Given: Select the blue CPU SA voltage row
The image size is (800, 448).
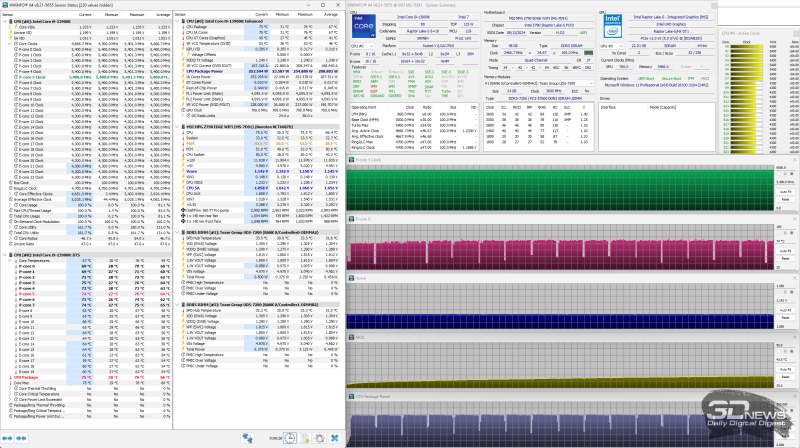Looking at the screenshot, I should click(258, 188).
